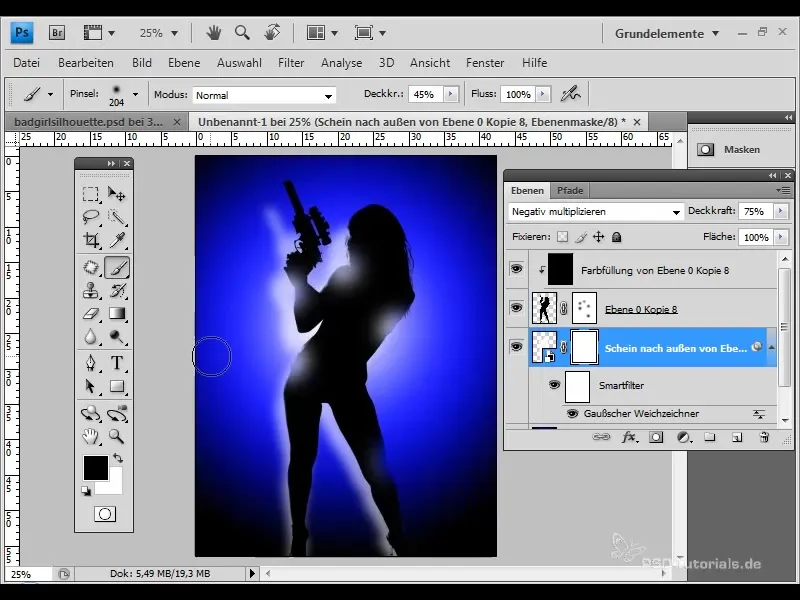Toggle lock image pixels

[581, 237]
